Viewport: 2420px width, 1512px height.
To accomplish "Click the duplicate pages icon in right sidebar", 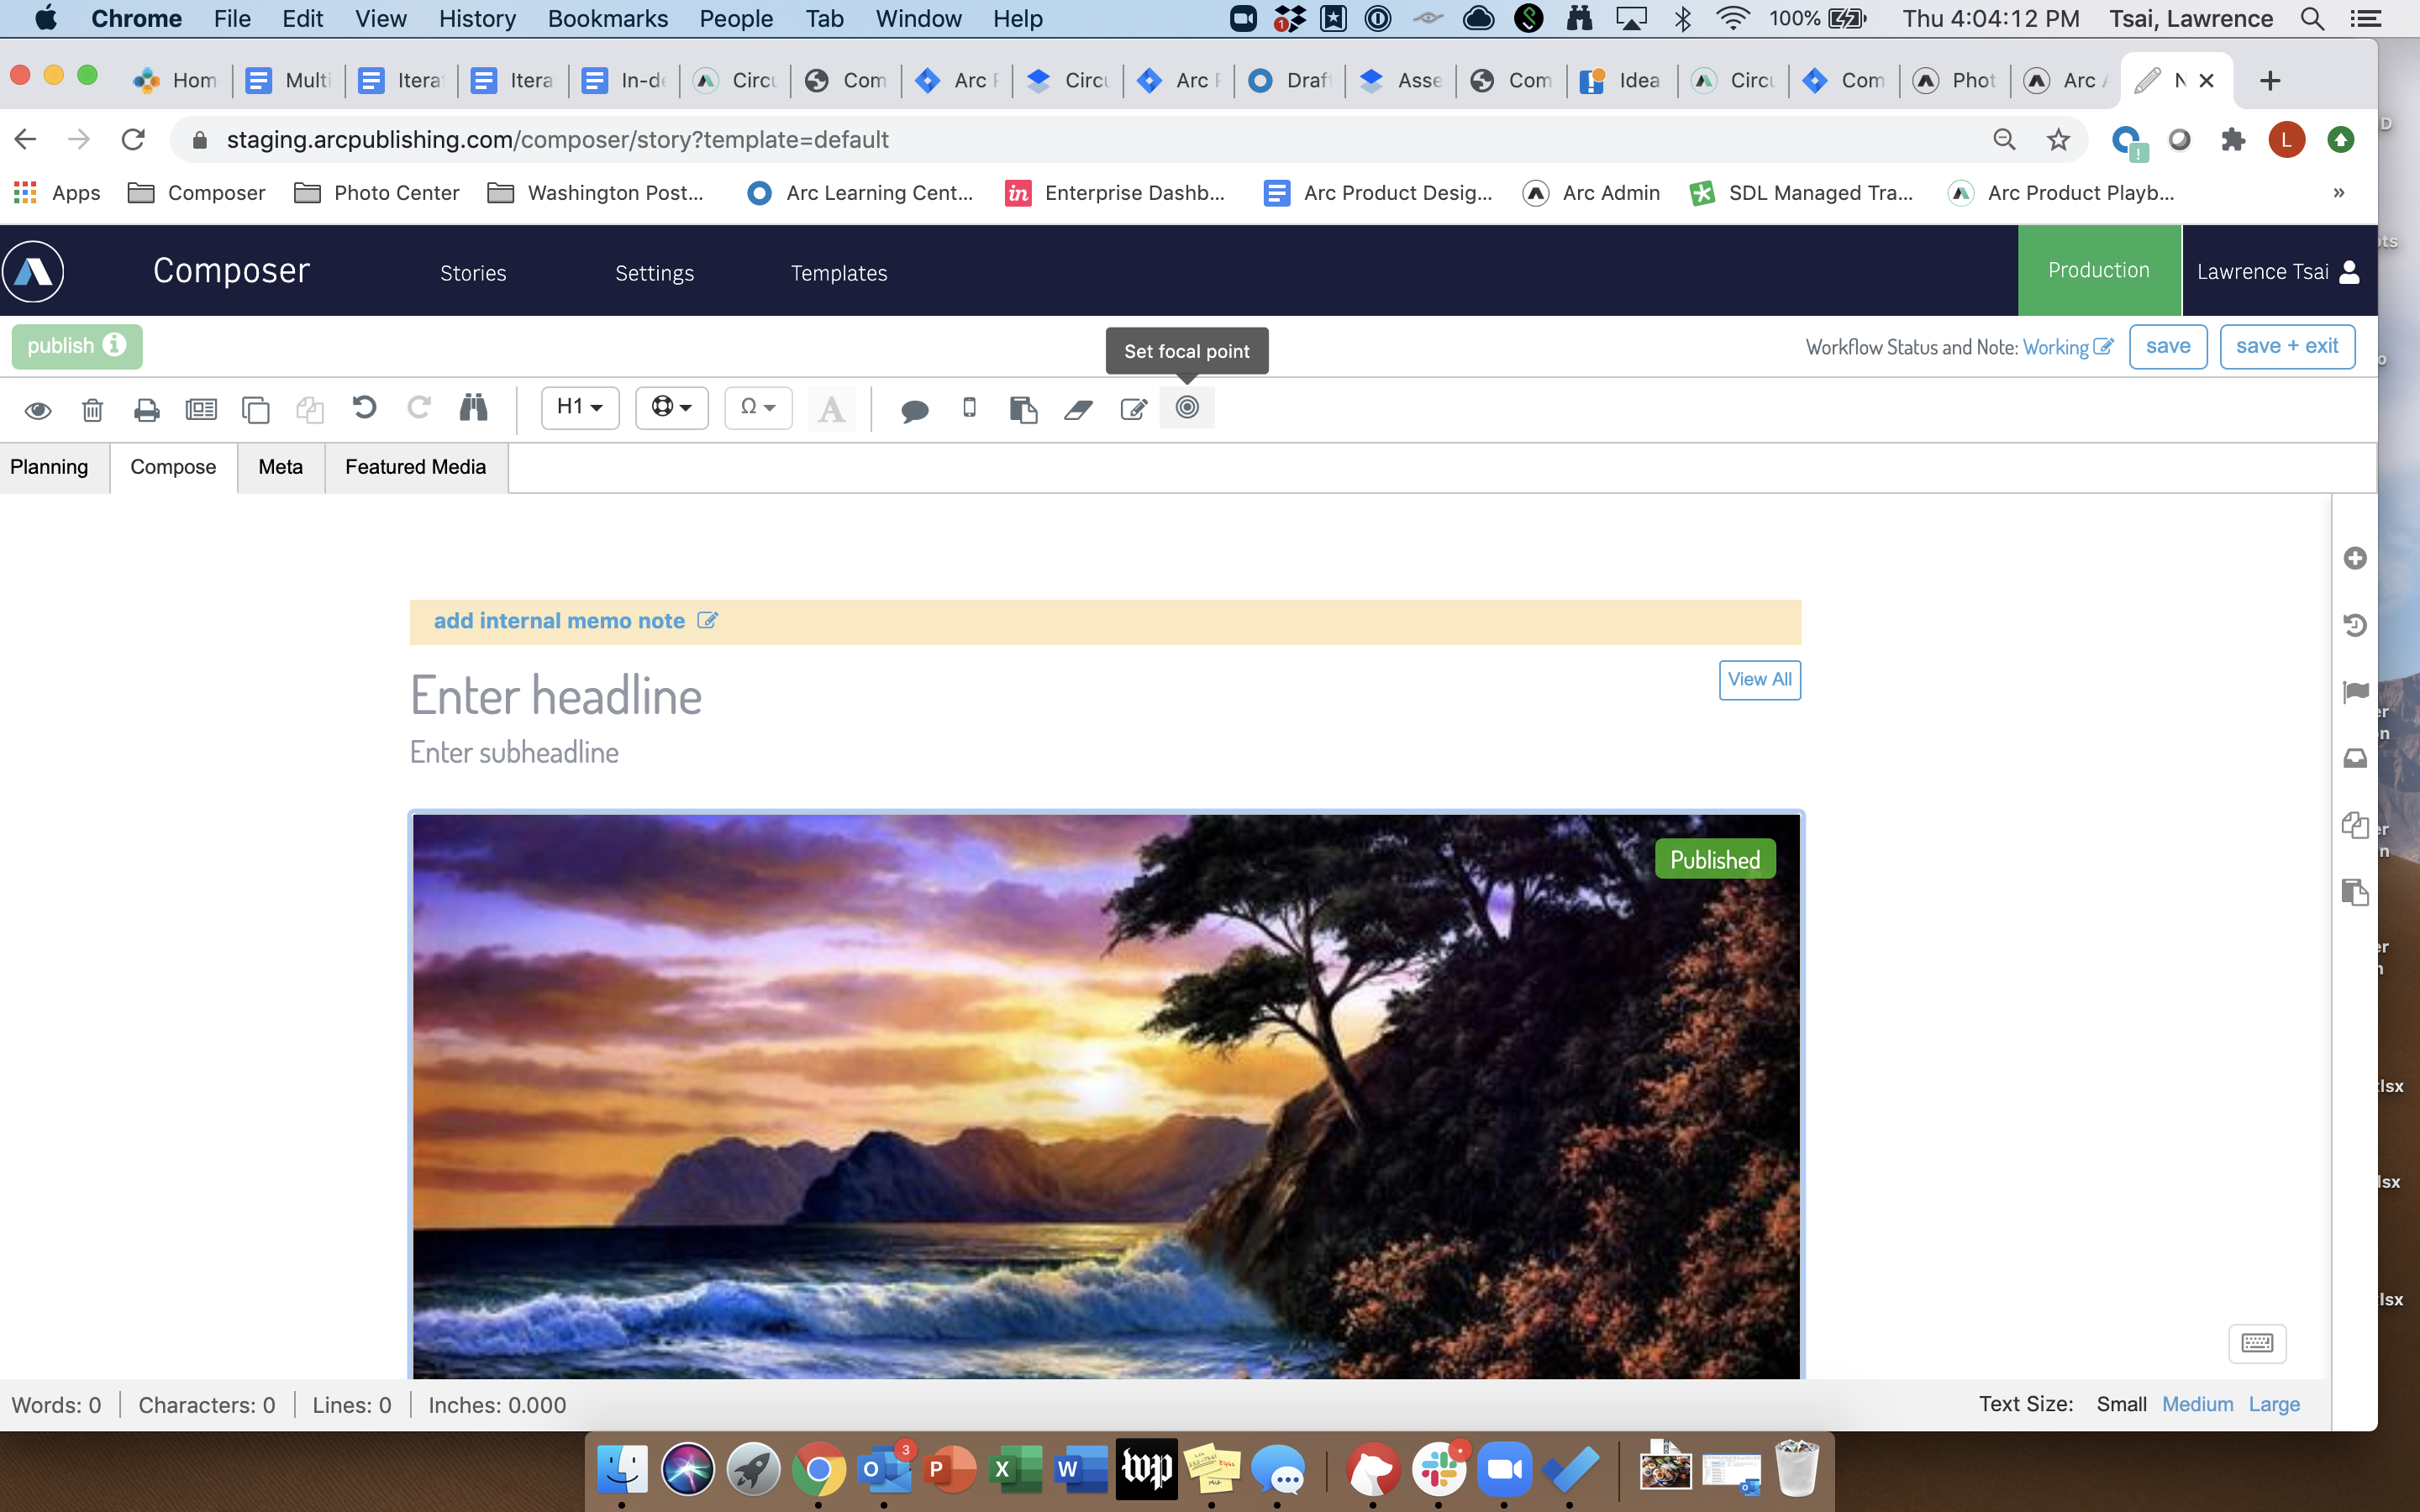I will [x=2355, y=825].
